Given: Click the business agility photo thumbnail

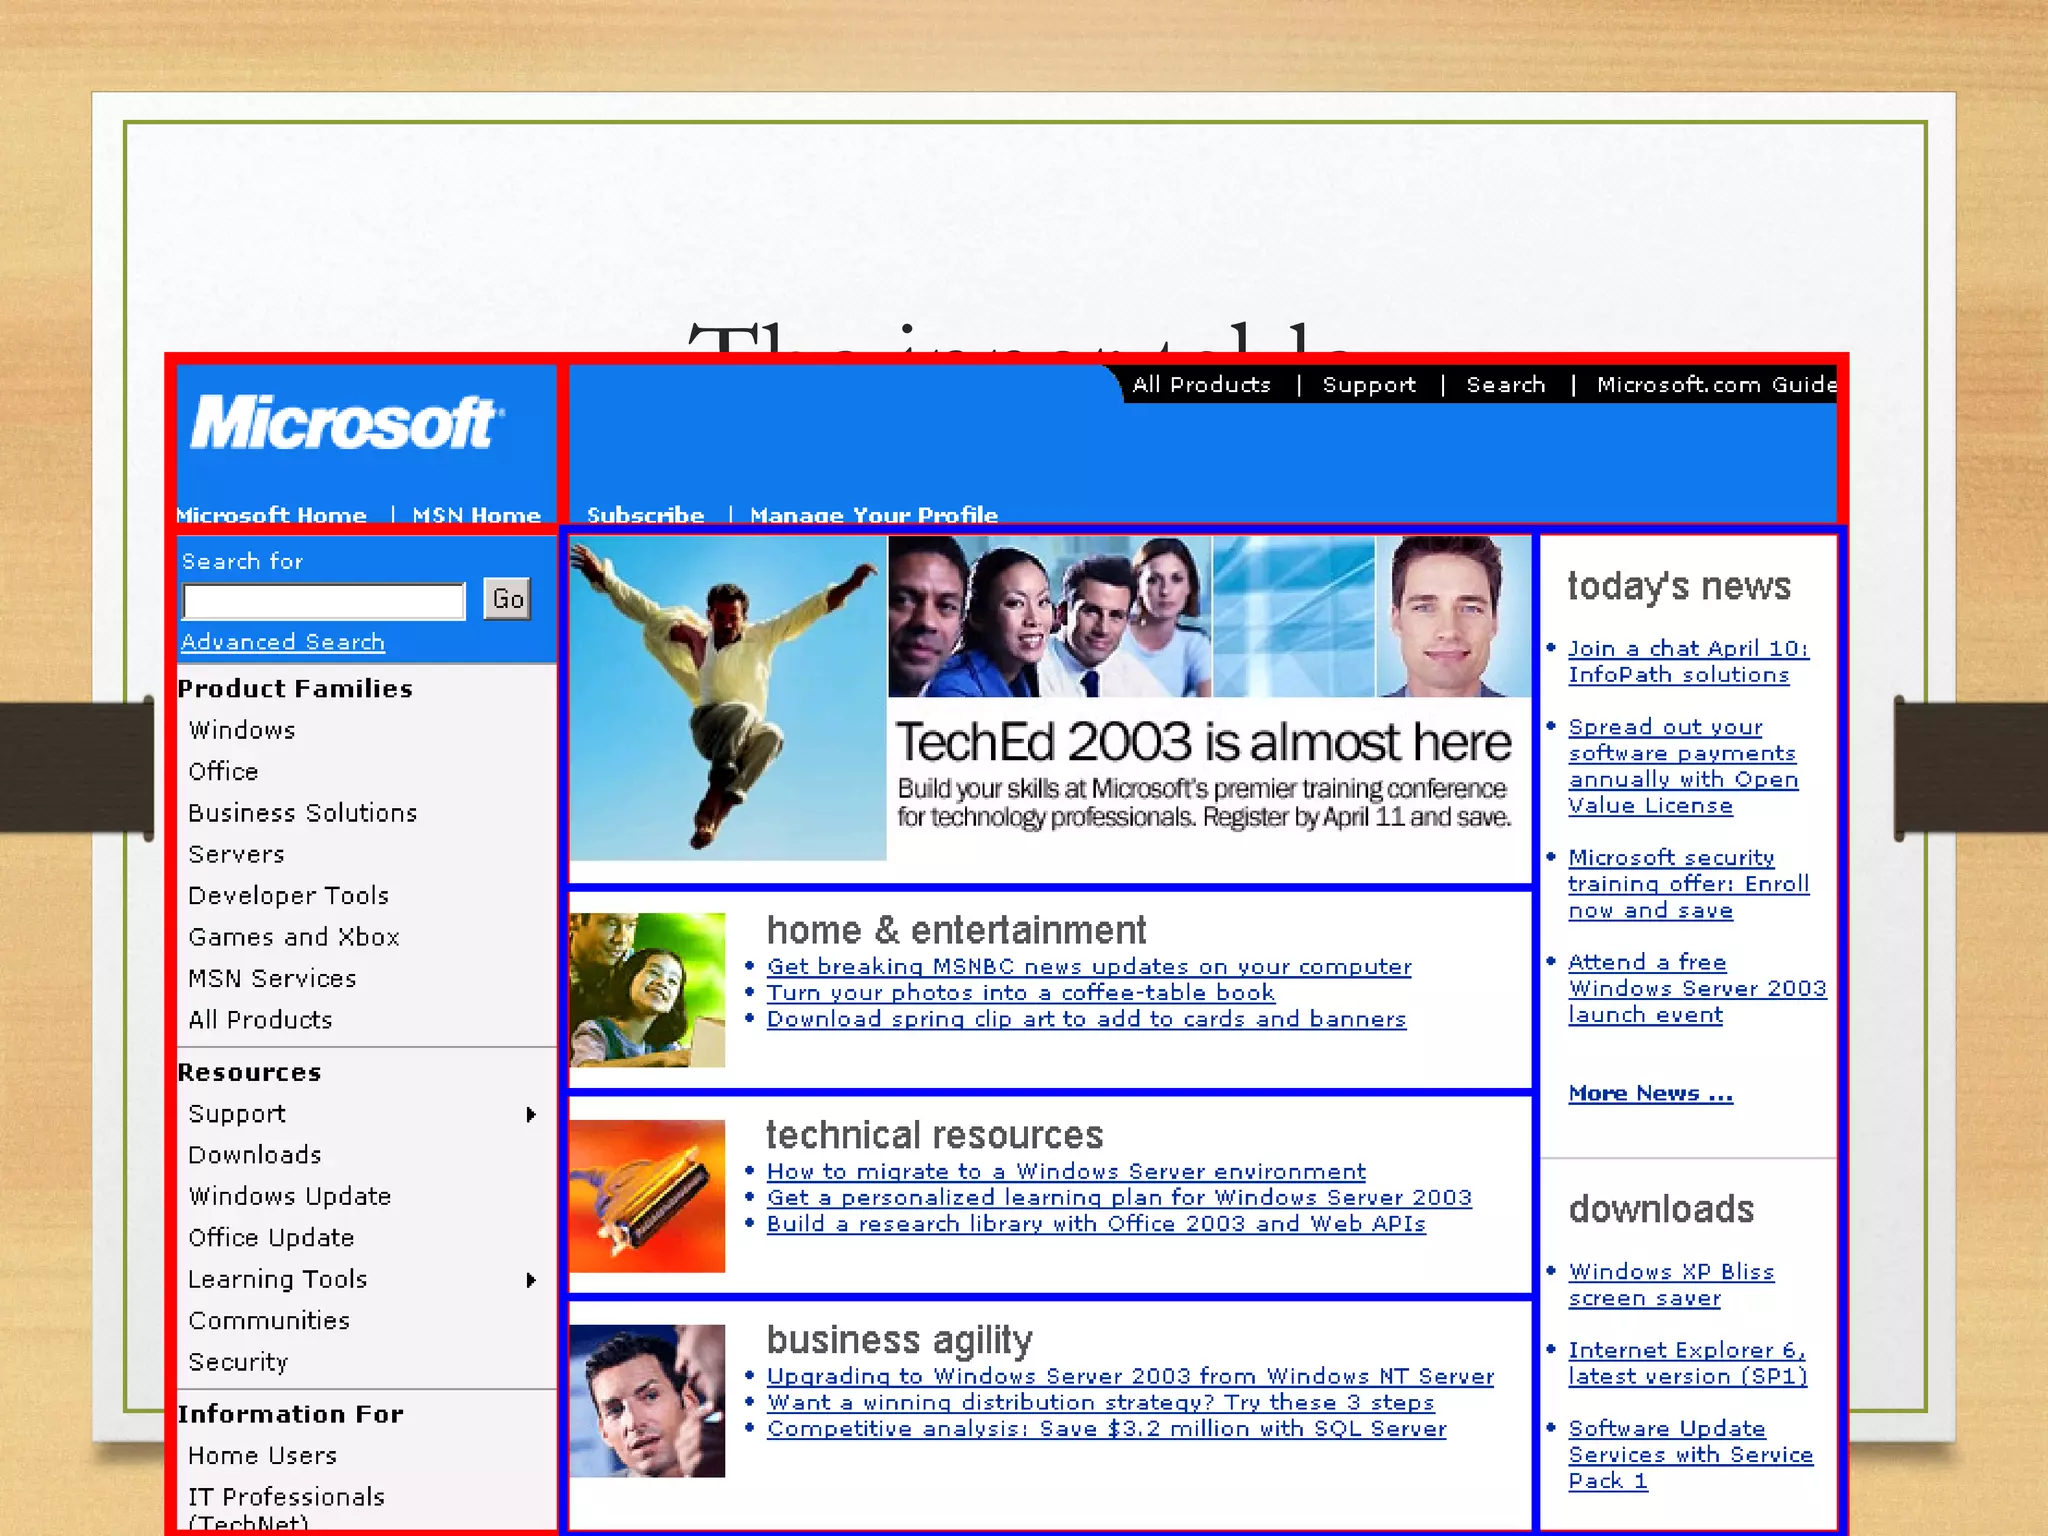Looking at the screenshot, I should [647, 1400].
